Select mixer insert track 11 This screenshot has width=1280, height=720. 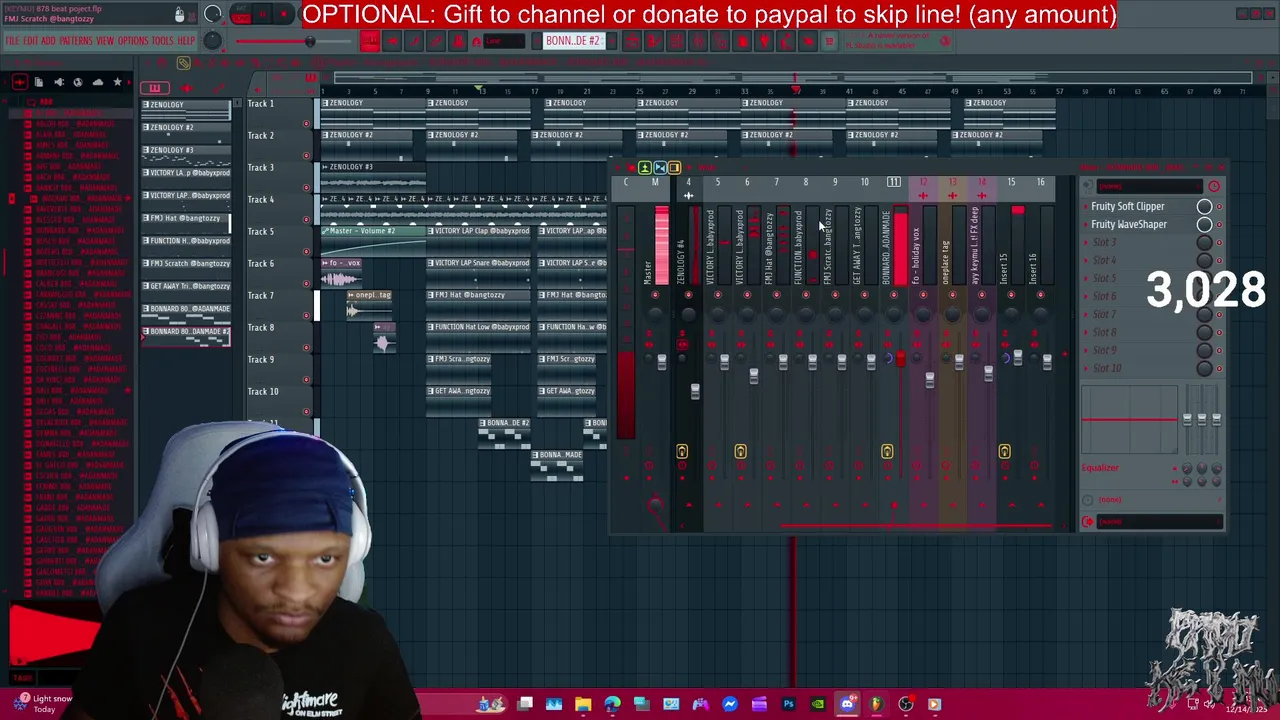894,182
